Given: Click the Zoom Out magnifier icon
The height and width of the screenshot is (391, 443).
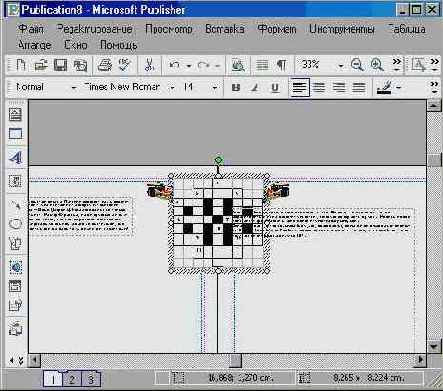Looking at the screenshot, I should pos(357,65).
